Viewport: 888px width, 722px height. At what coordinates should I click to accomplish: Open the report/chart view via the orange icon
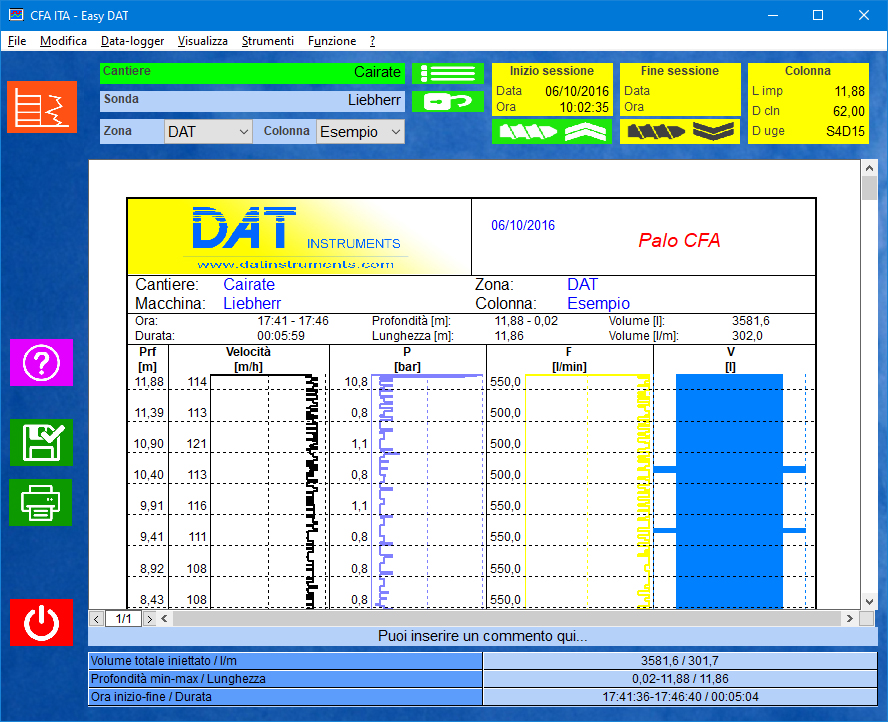click(x=41, y=106)
